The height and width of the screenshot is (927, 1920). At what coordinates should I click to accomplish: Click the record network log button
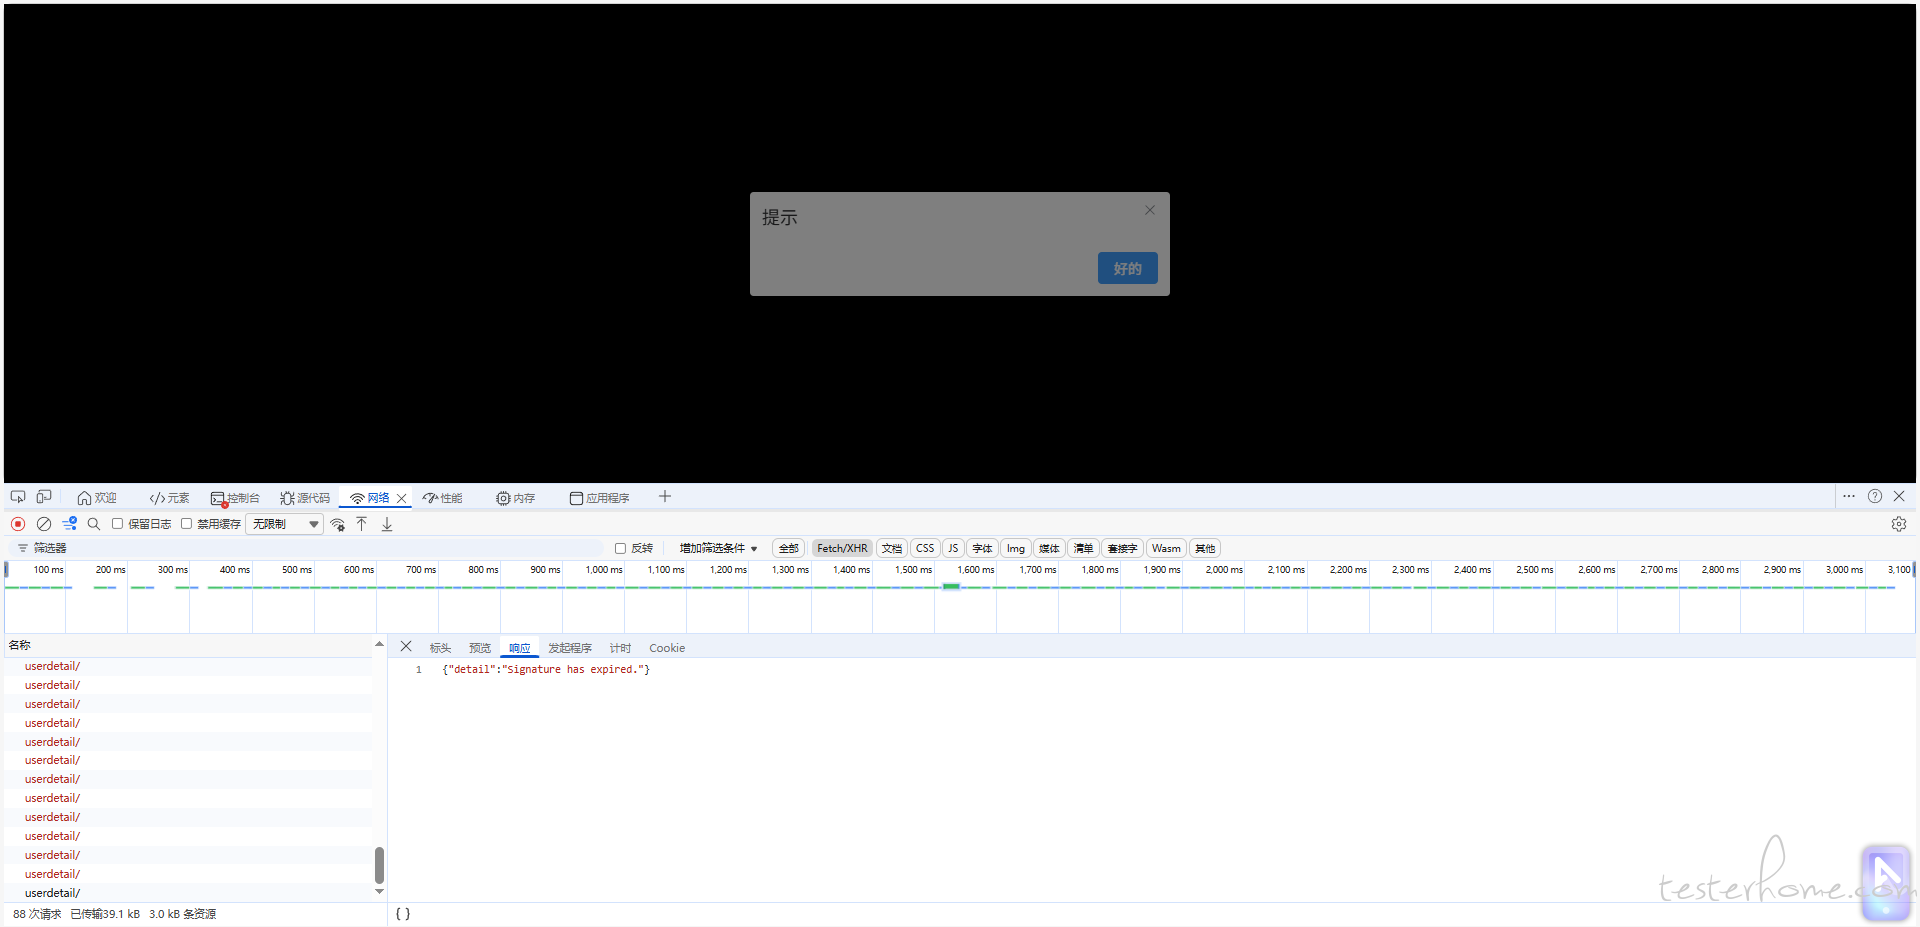[18, 524]
